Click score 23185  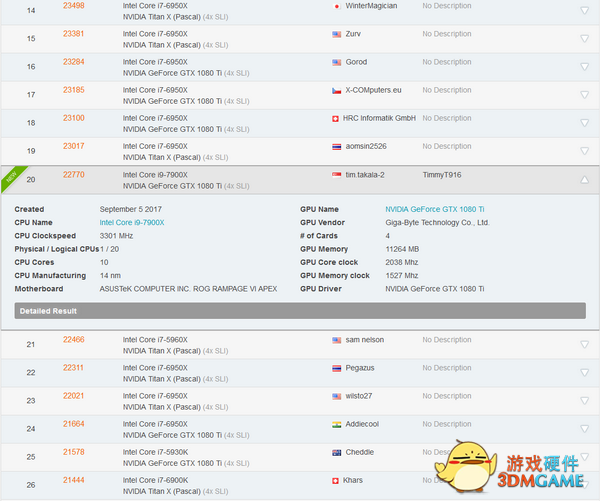point(73,90)
